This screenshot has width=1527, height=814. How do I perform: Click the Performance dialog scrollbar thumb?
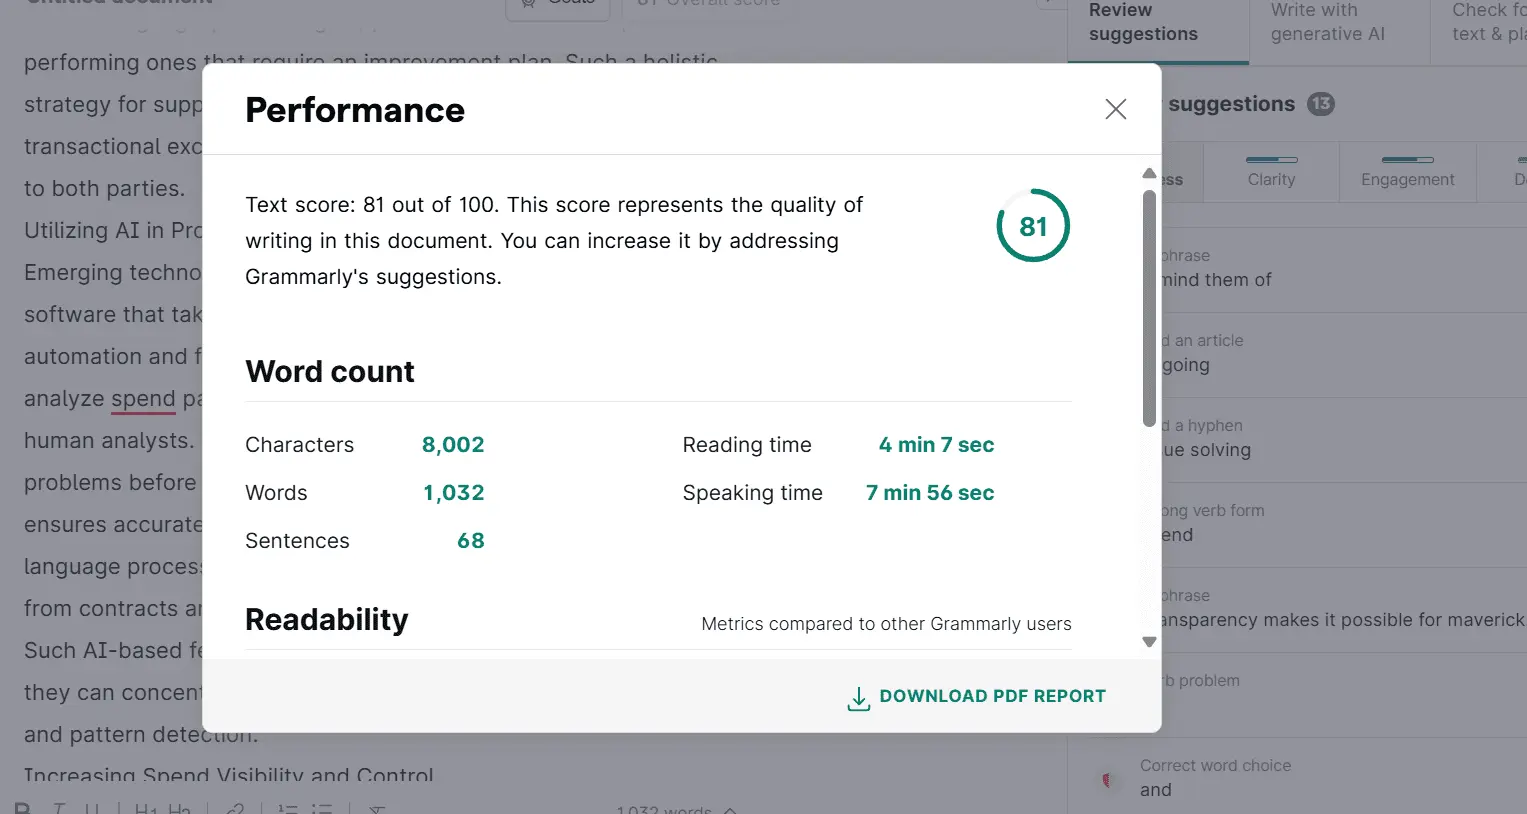tap(1149, 308)
